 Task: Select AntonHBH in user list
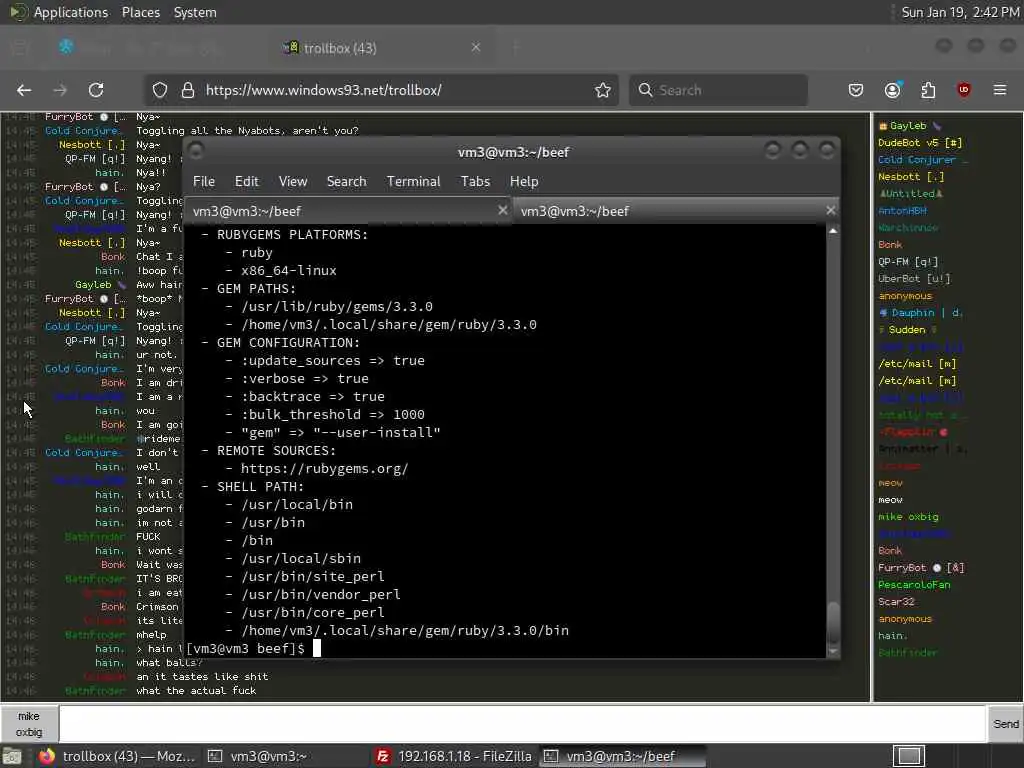point(902,210)
